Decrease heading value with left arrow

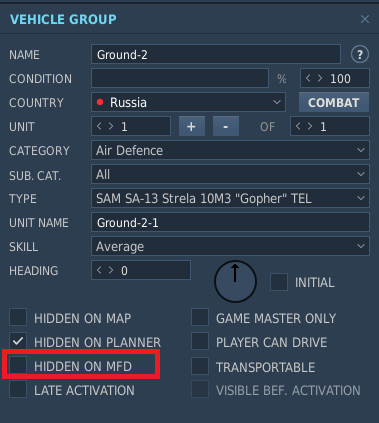[x=99, y=270]
